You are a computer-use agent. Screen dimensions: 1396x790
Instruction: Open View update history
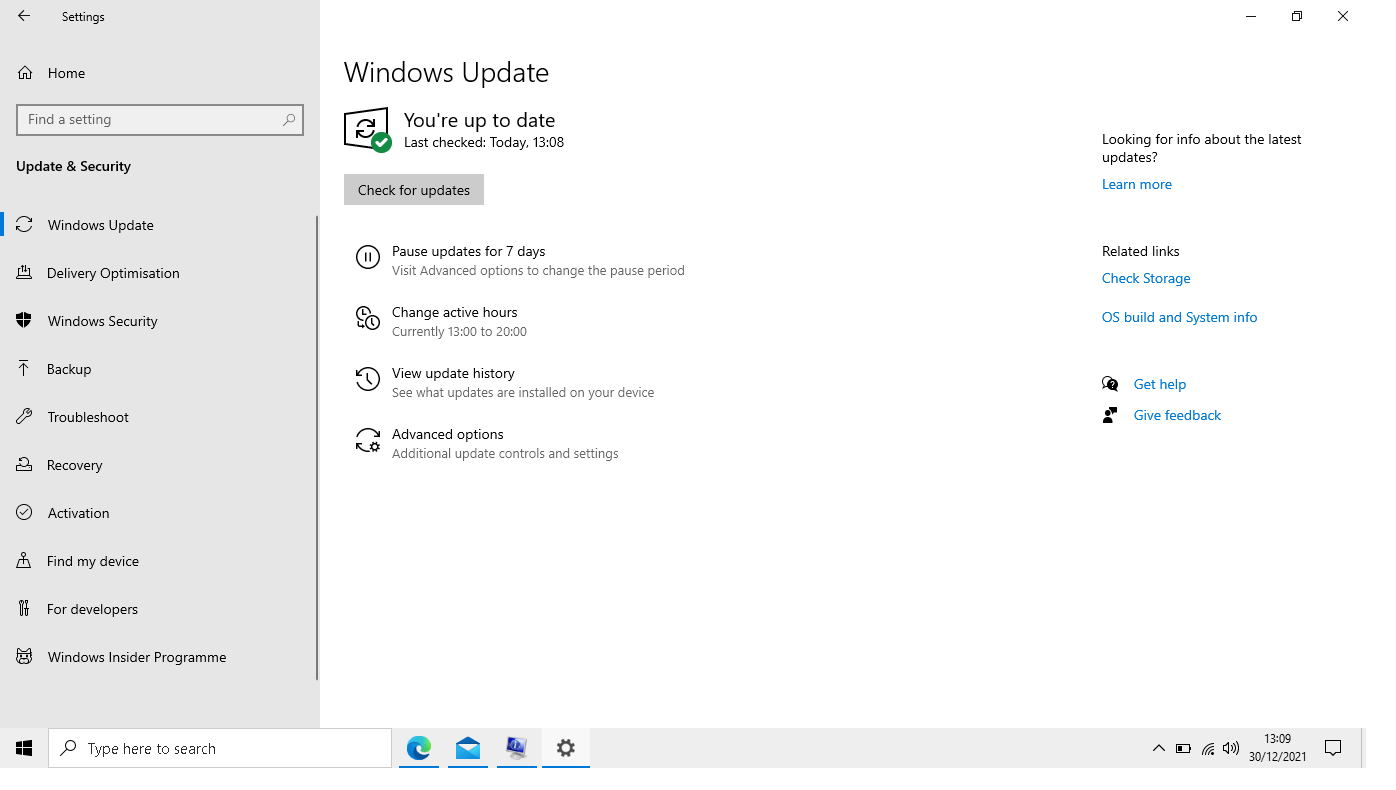tap(453, 373)
